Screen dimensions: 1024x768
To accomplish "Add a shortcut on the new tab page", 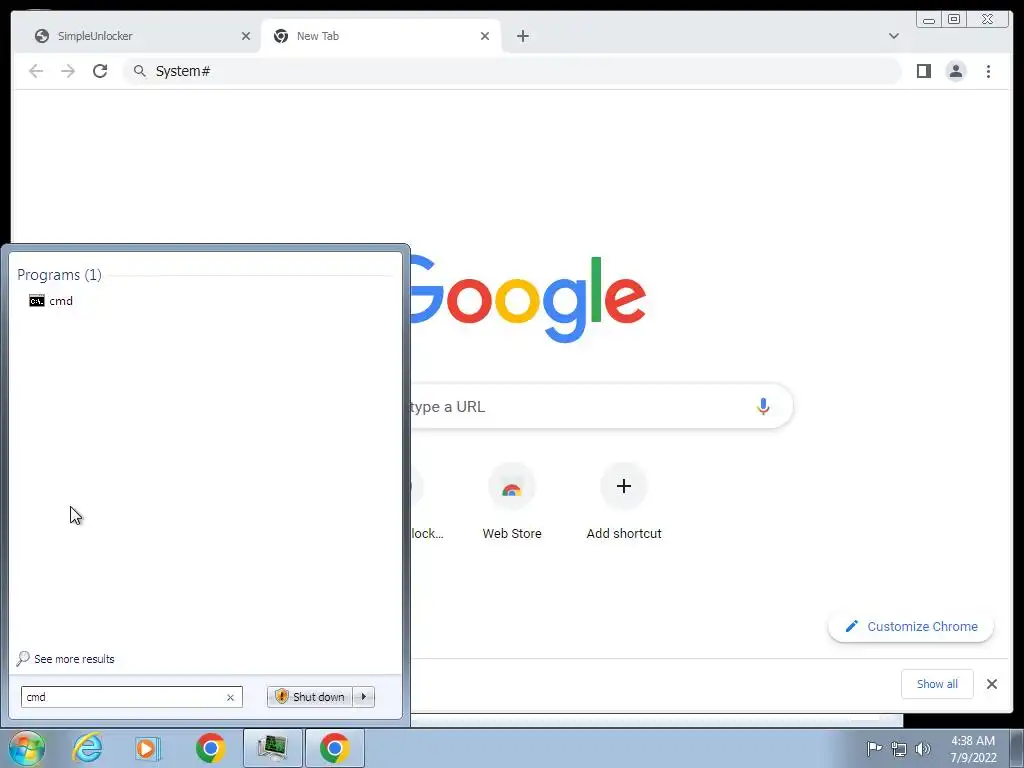I will coord(624,502).
